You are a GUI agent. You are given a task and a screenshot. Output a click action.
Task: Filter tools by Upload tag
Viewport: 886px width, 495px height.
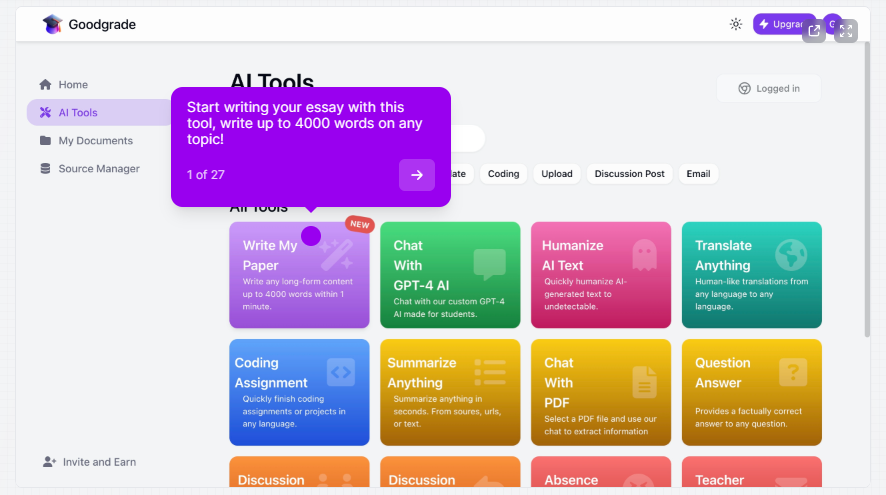pyautogui.click(x=557, y=174)
